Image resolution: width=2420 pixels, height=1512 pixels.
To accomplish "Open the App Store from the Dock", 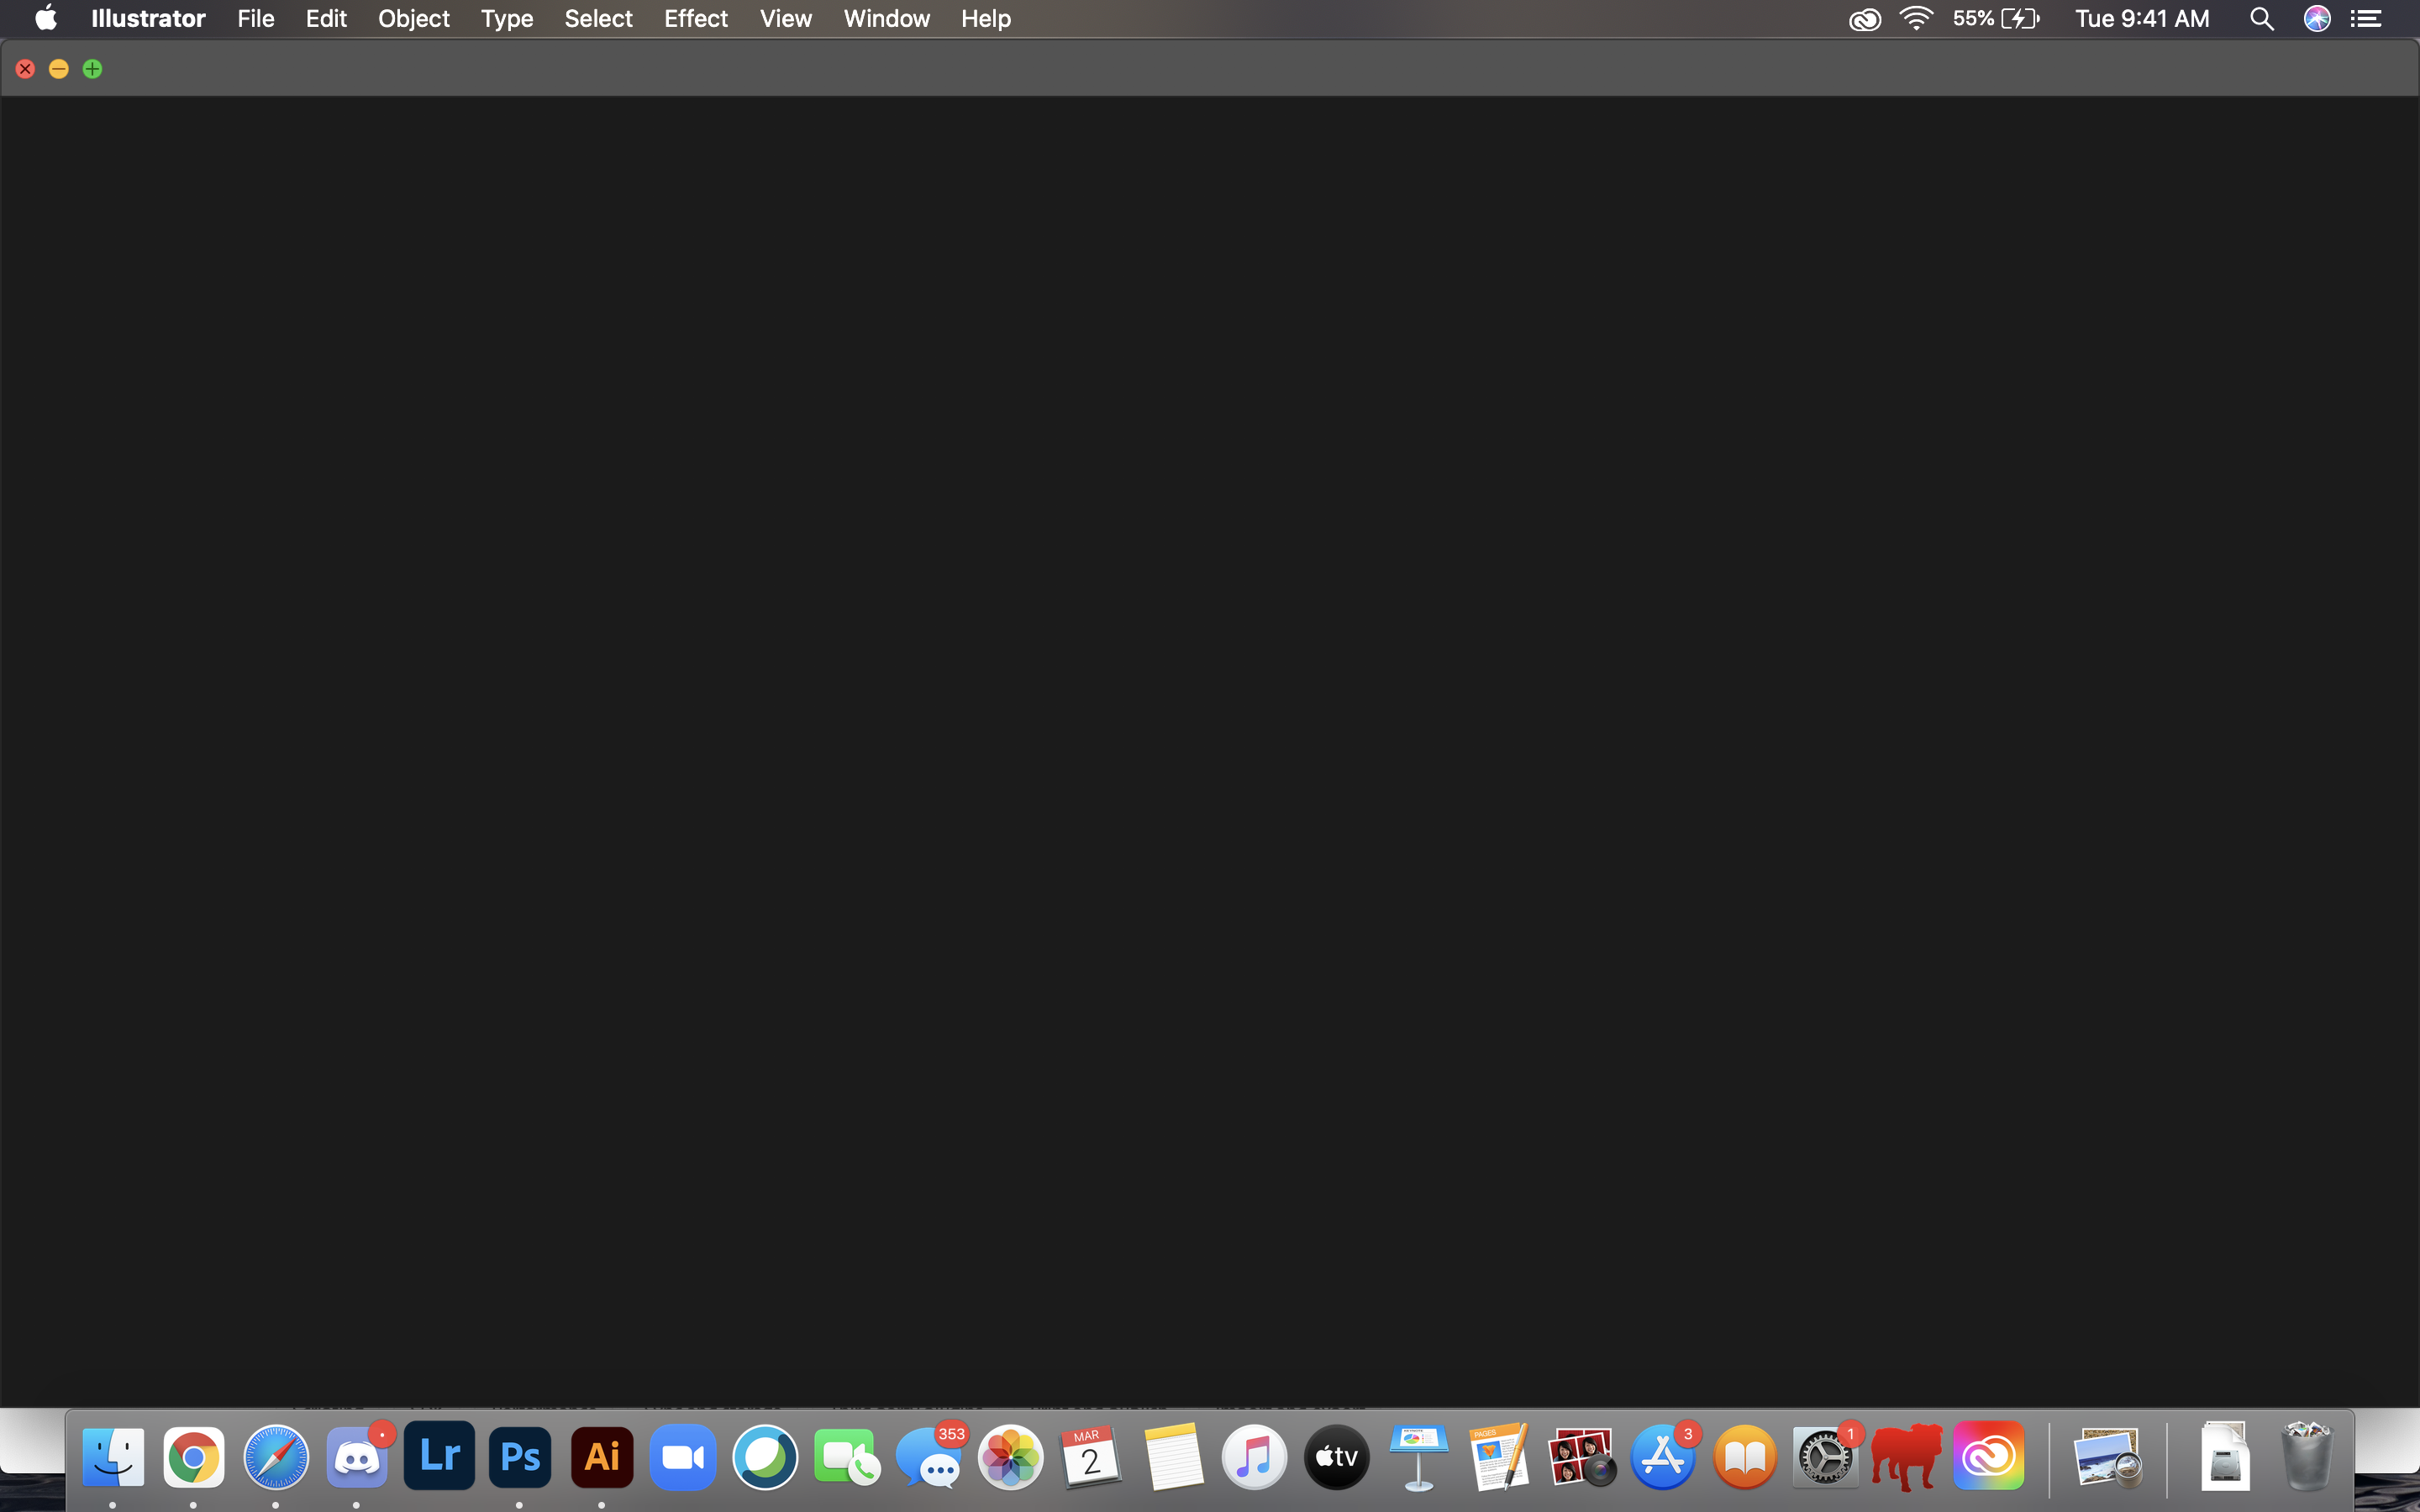I will pos(1662,1456).
